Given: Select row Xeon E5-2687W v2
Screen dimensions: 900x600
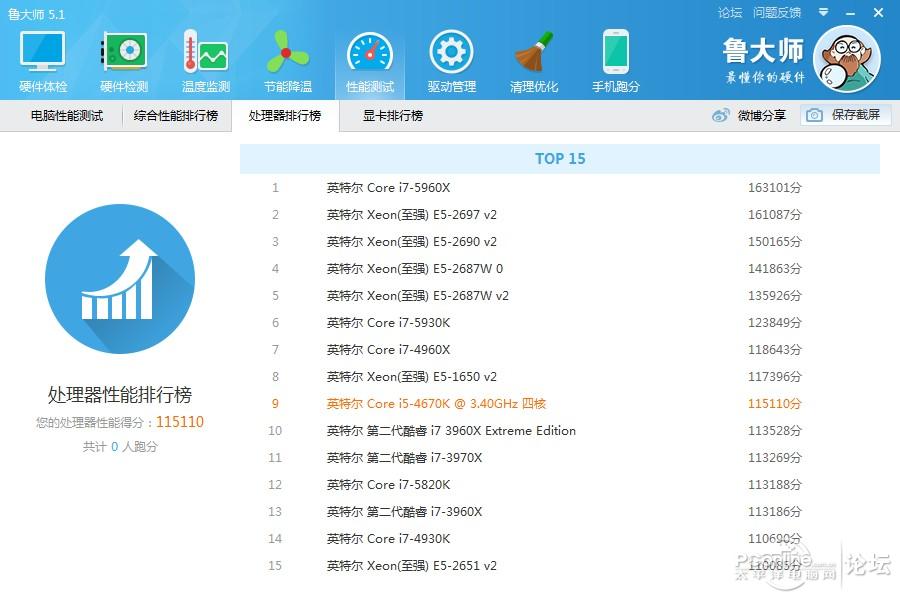Looking at the screenshot, I should pos(560,296).
